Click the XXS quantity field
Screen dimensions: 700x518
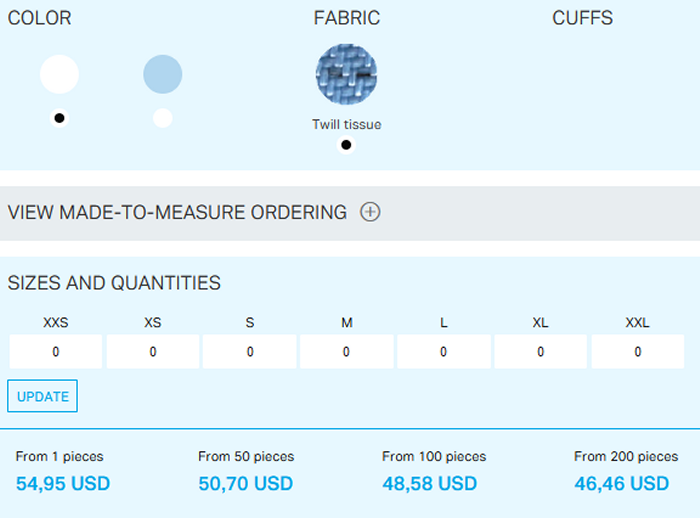tap(56, 352)
